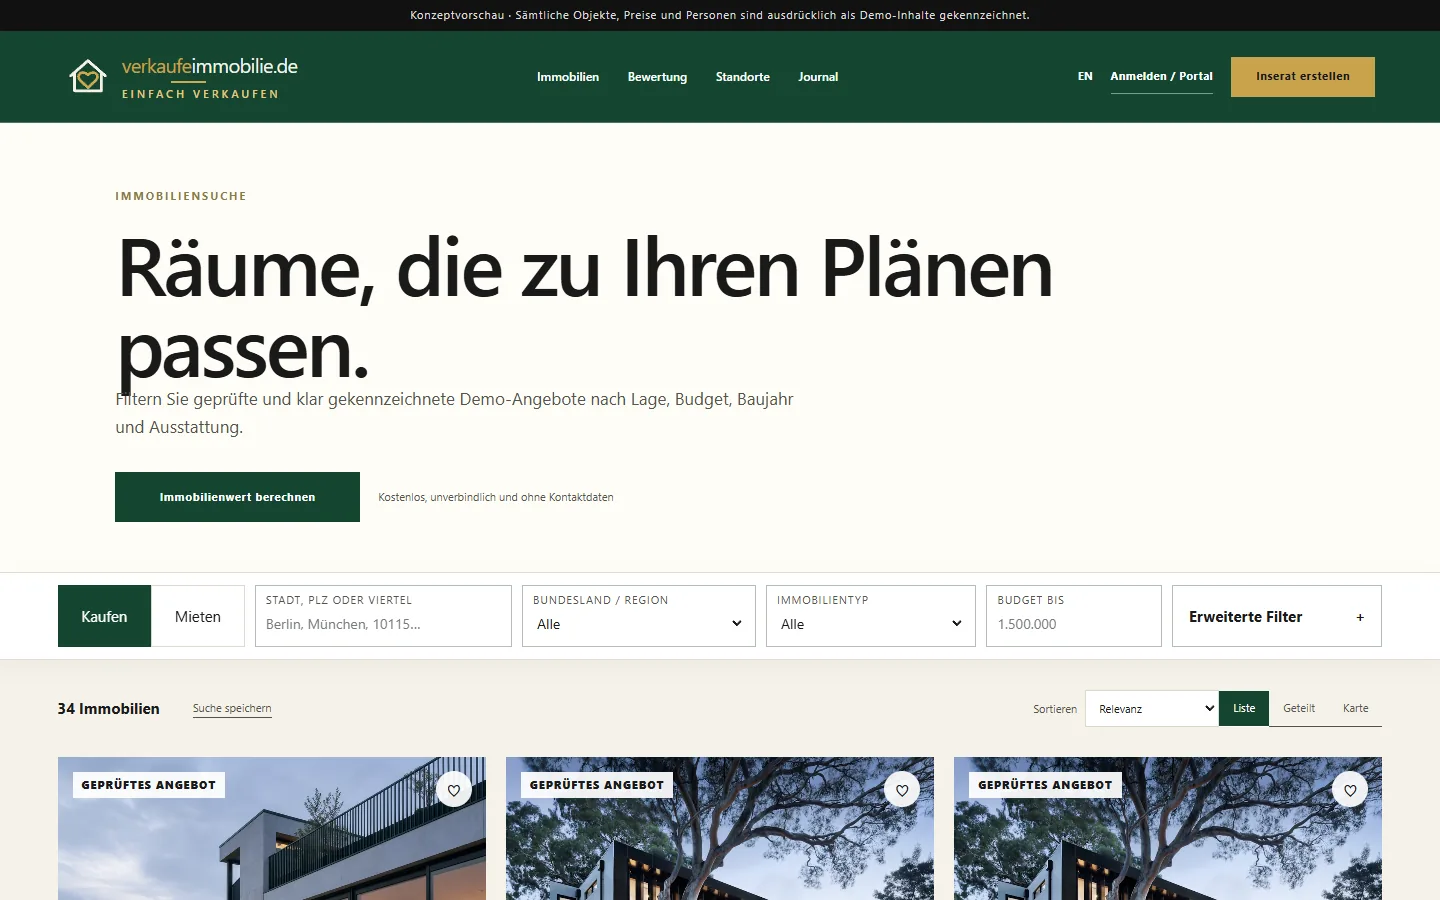Image resolution: width=1440 pixels, height=900 pixels.
Task: Open the Immobilien menu item
Action: pyautogui.click(x=568, y=77)
